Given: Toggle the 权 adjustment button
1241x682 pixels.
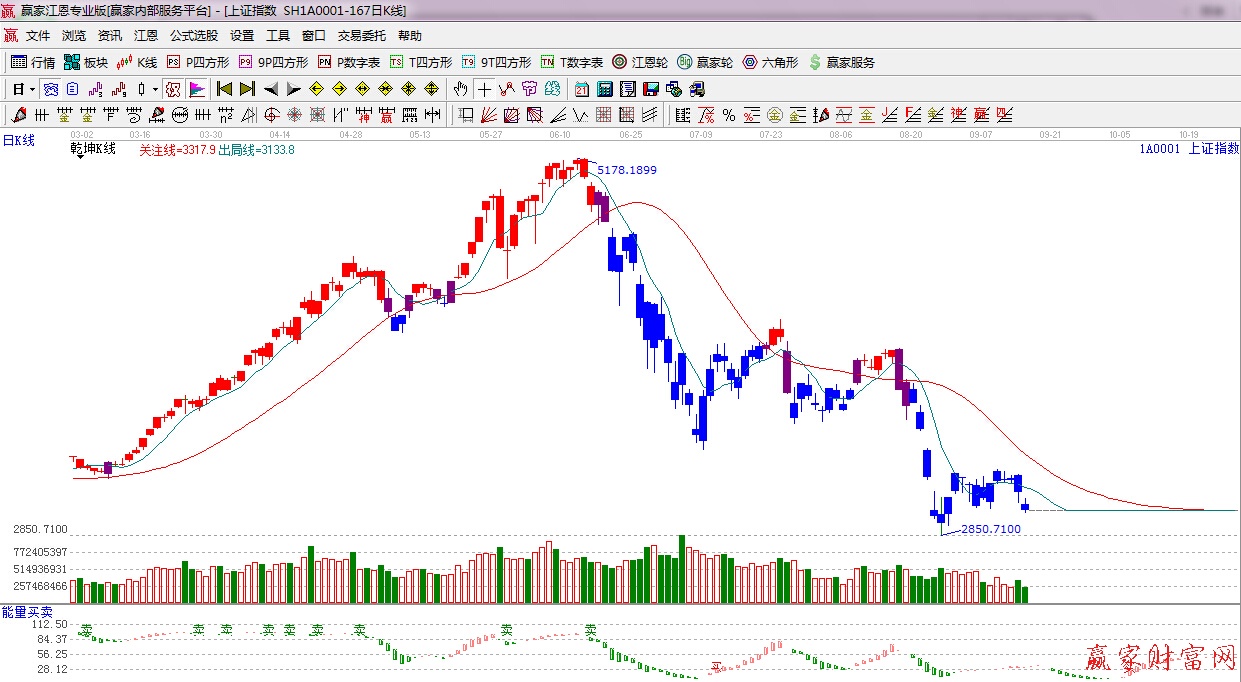Looking at the screenshot, I should click(173, 89).
